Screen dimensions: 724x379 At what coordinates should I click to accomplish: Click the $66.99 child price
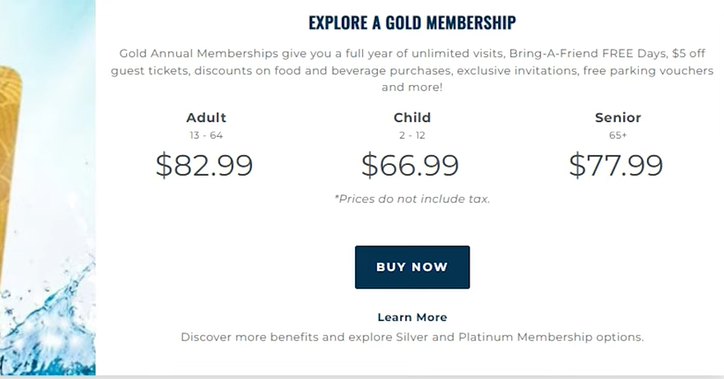(x=410, y=165)
